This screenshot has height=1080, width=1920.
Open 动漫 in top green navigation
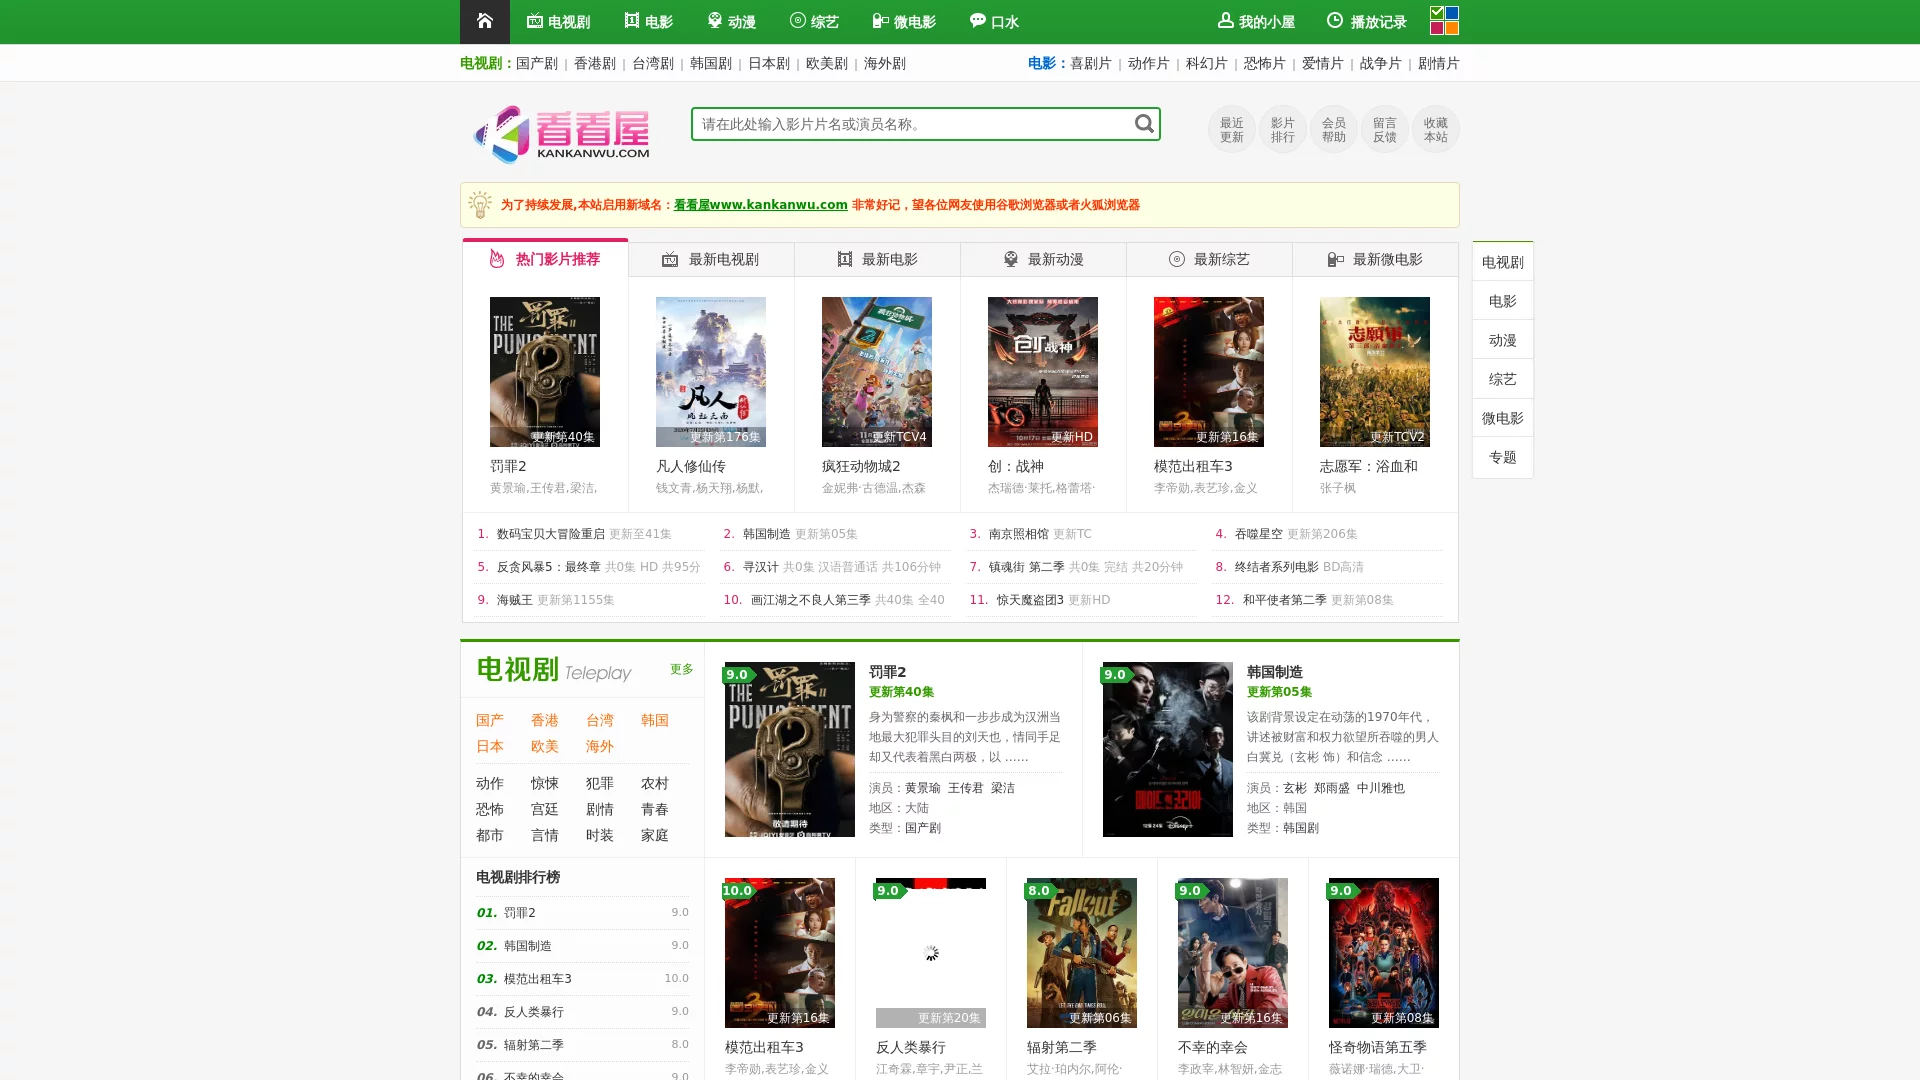coord(731,22)
